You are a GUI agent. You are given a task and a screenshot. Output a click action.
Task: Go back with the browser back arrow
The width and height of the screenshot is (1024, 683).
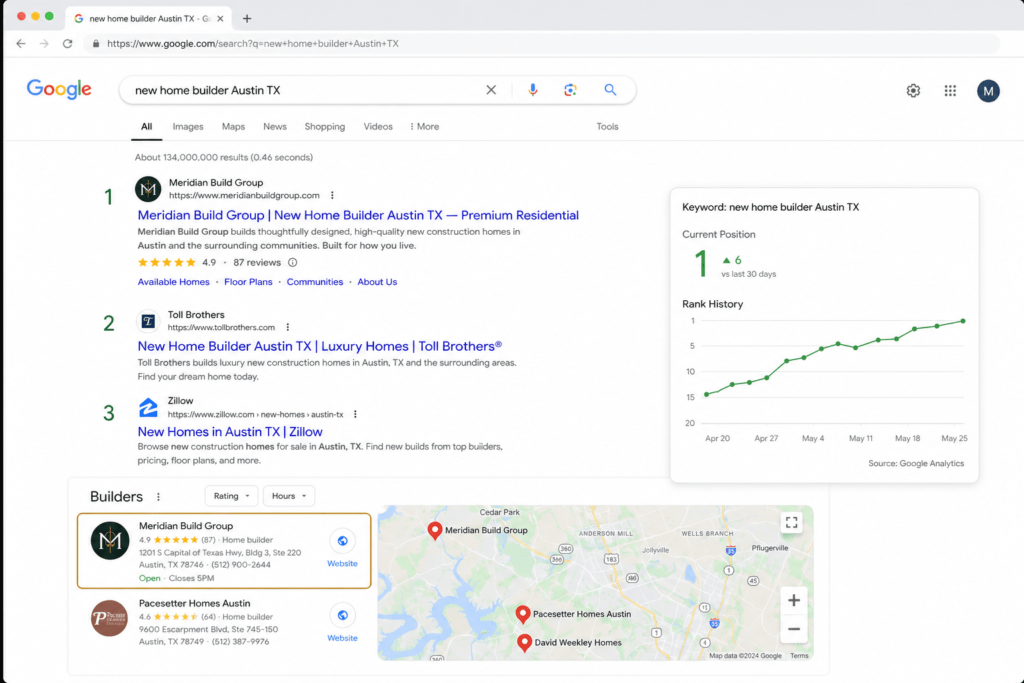tap(21, 44)
